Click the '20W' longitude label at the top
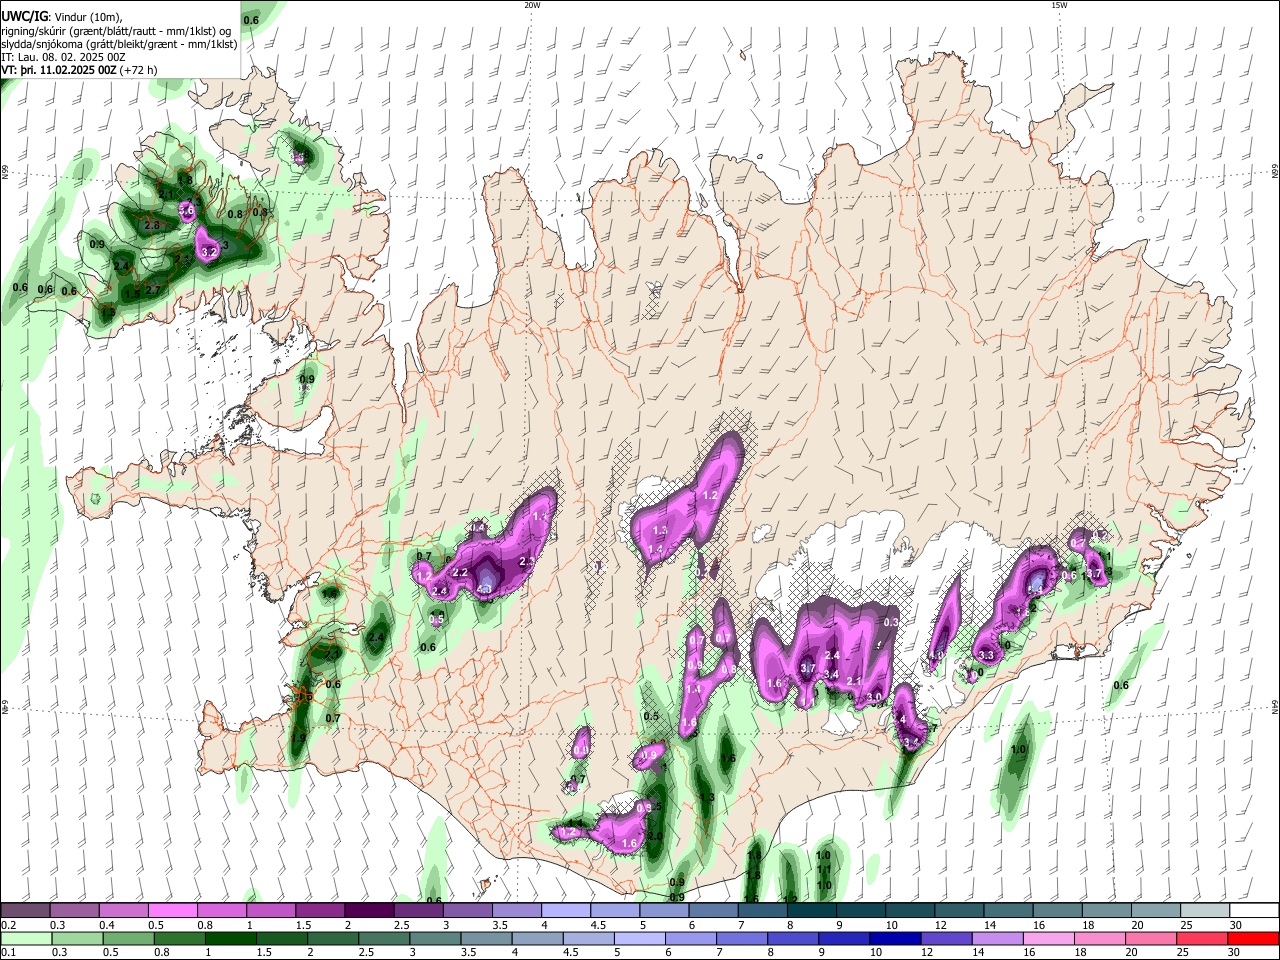This screenshot has width=1280, height=960. [x=532, y=5]
